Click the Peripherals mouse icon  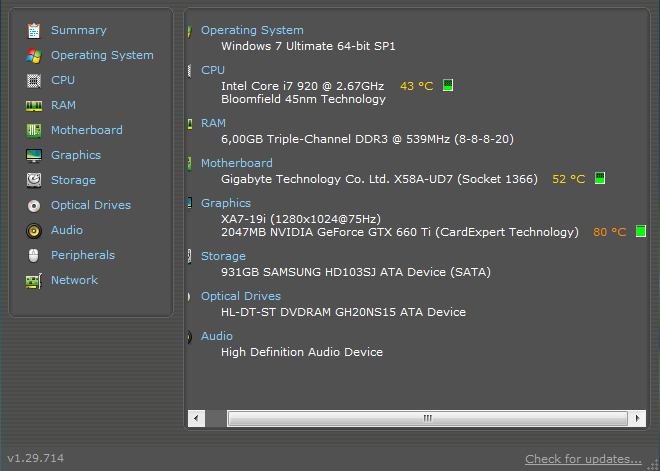tap(34, 255)
